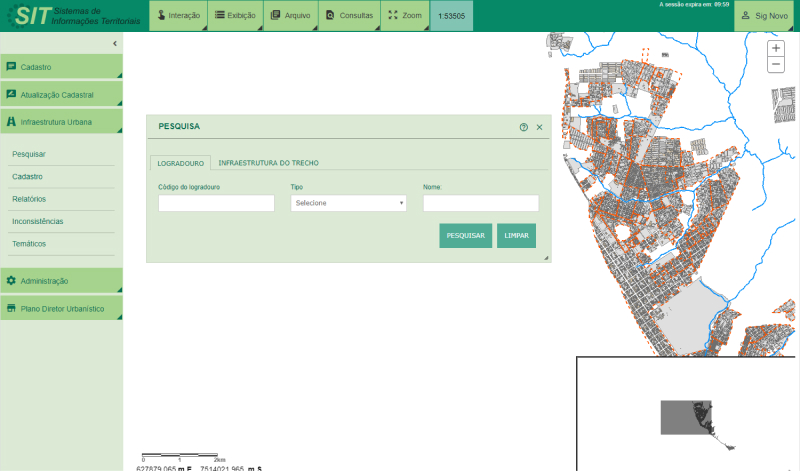Open the Arquivo toolbar menu
Image resolution: width=800 pixels, height=471 pixels.
pos(291,16)
